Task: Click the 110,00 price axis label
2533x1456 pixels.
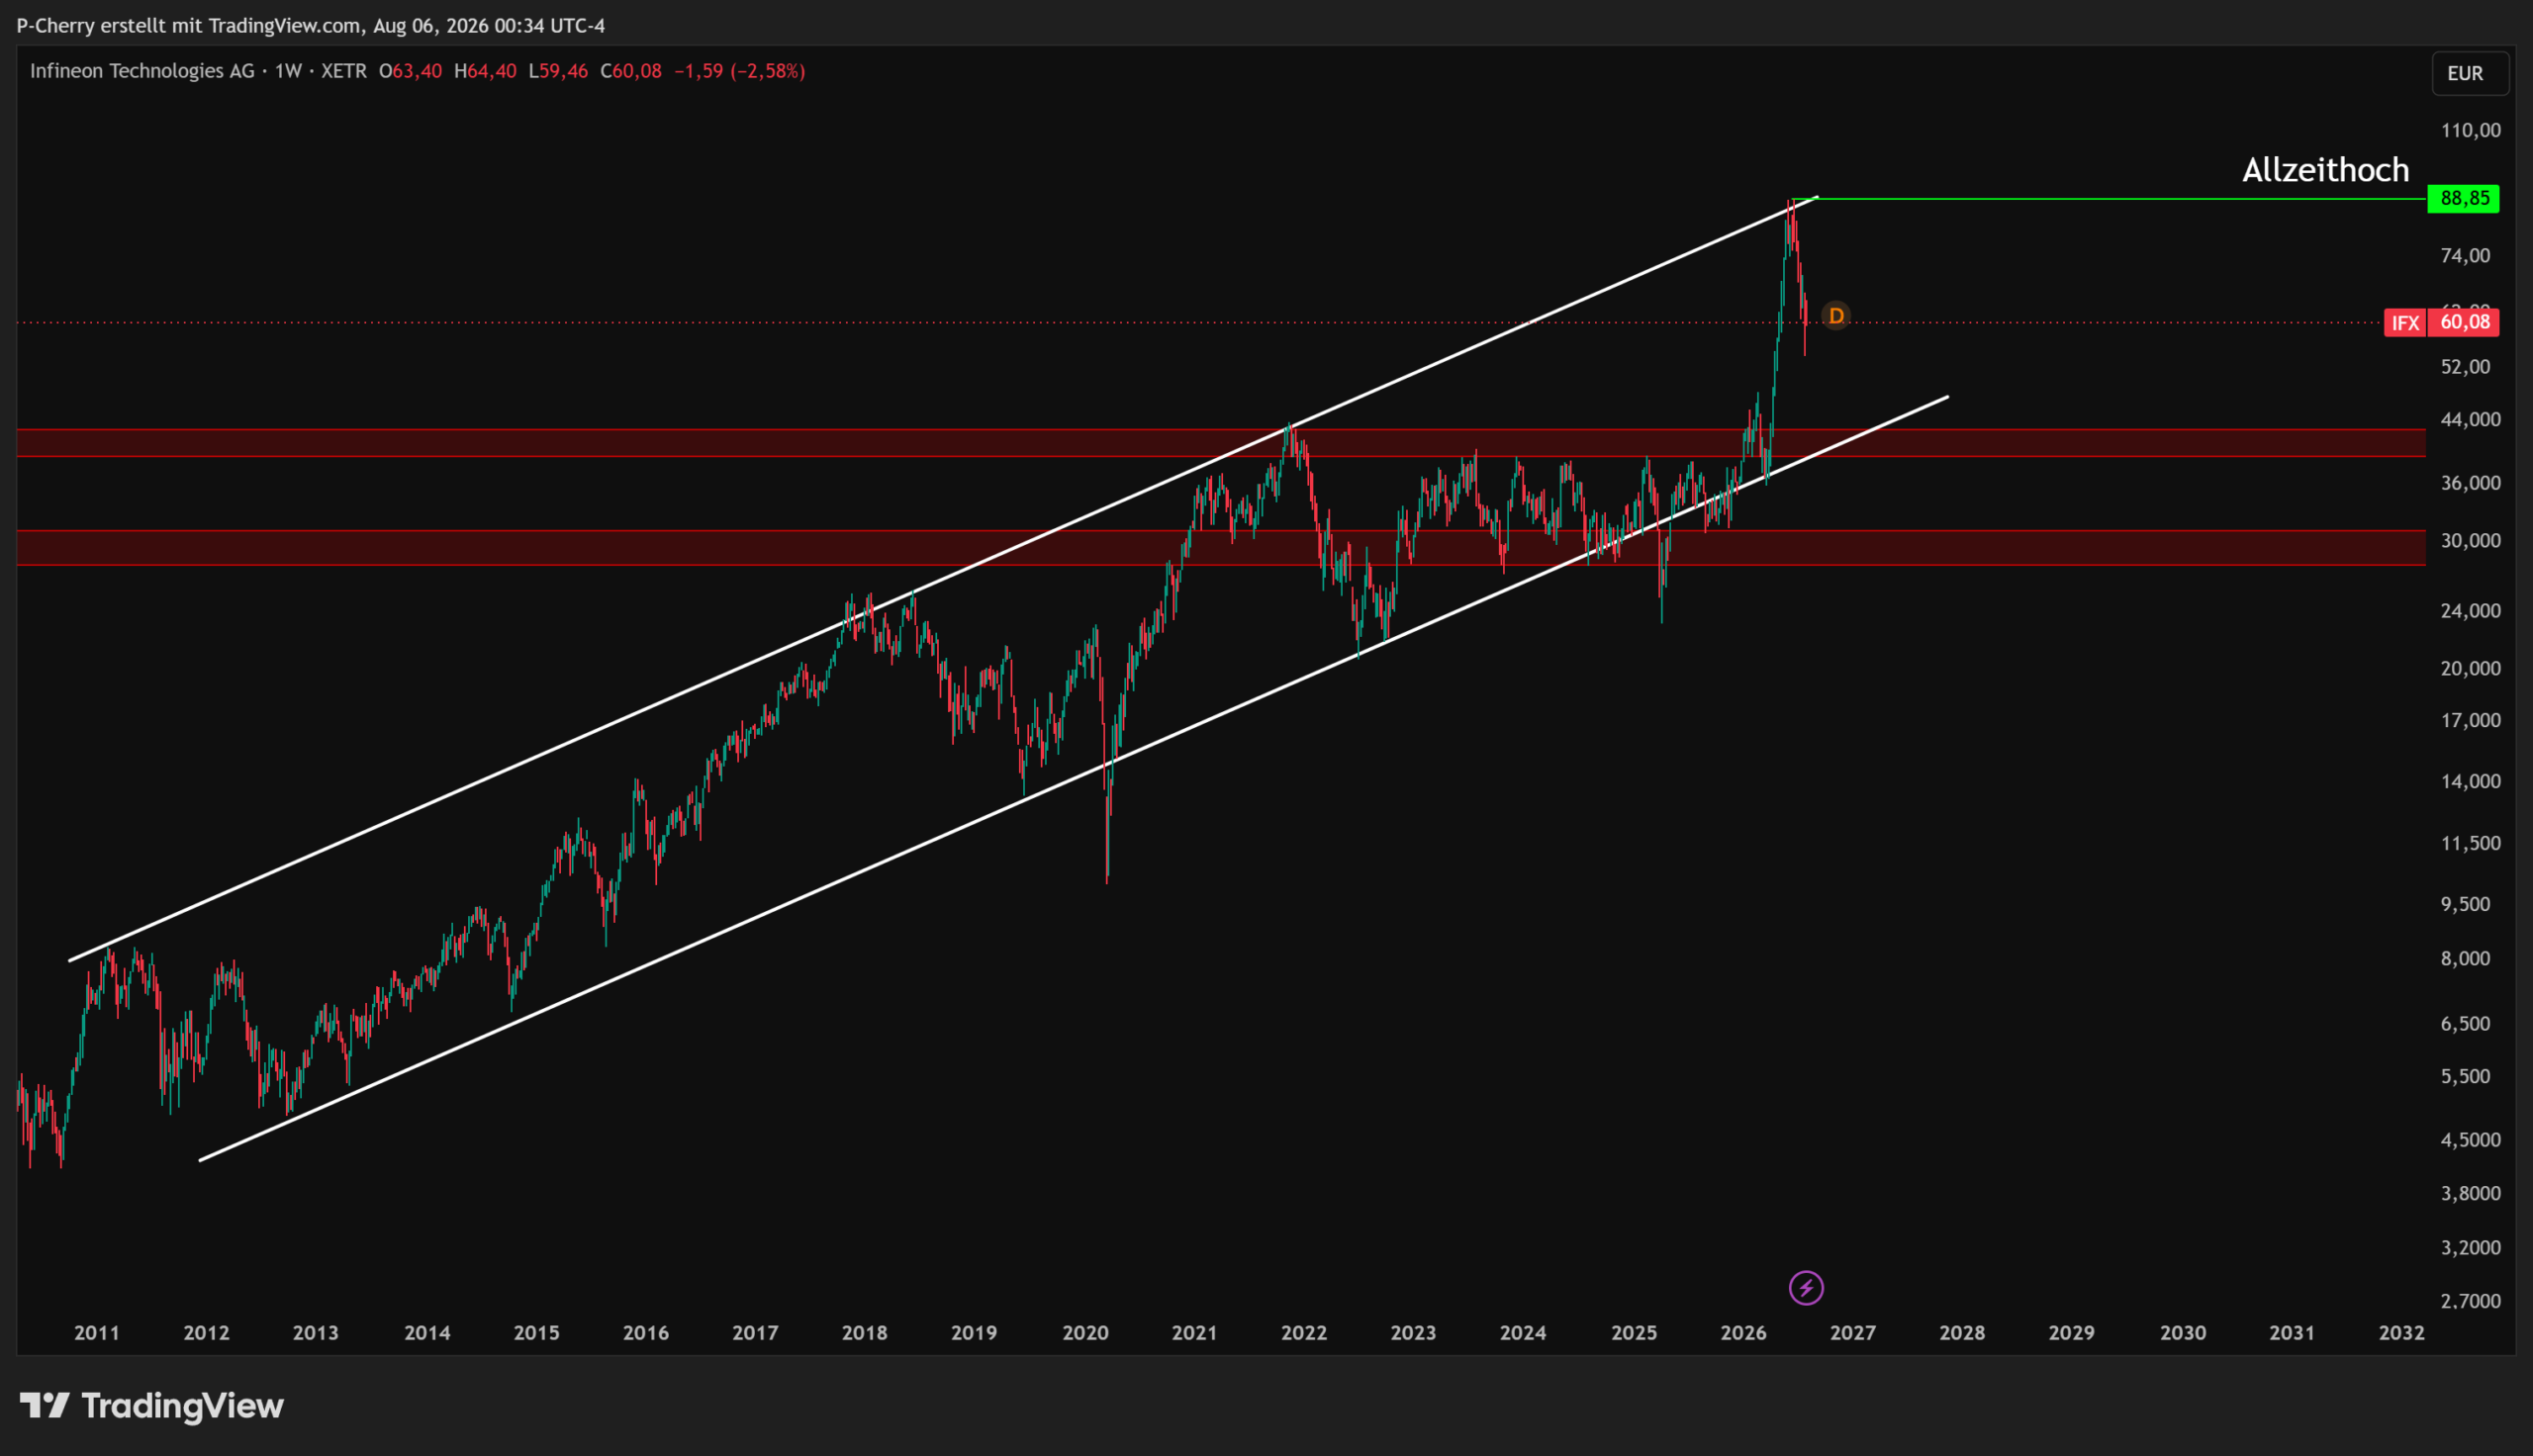Action: 2470,130
